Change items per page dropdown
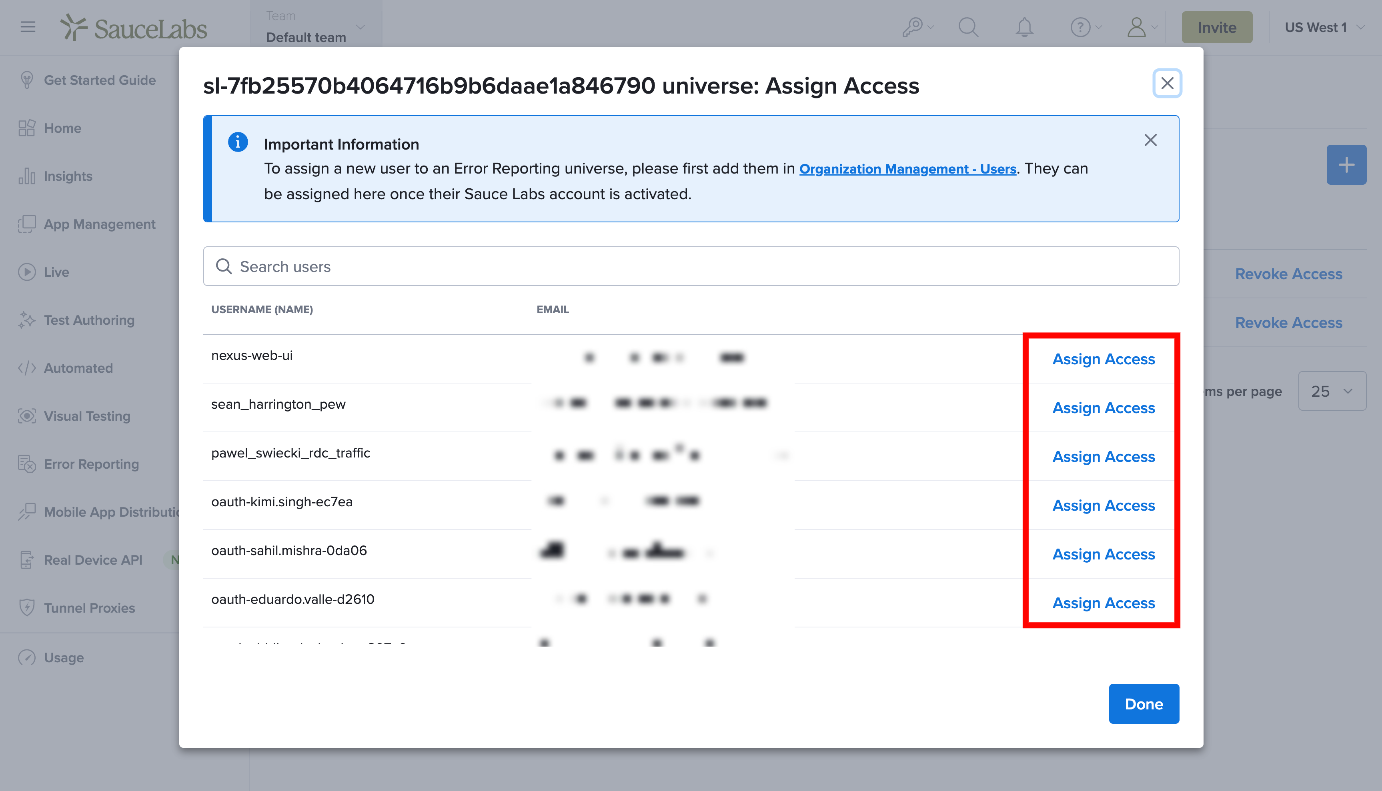The height and width of the screenshot is (791, 1382). tap(1332, 391)
